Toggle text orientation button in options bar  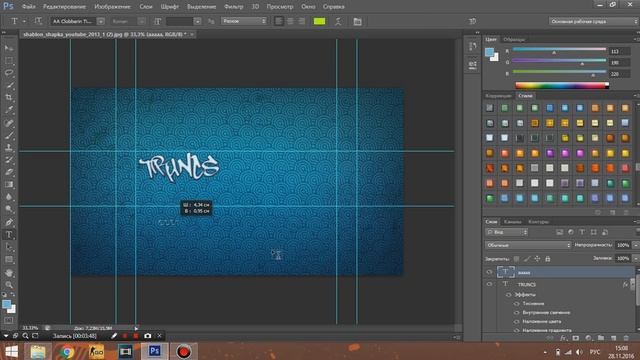[38, 21]
